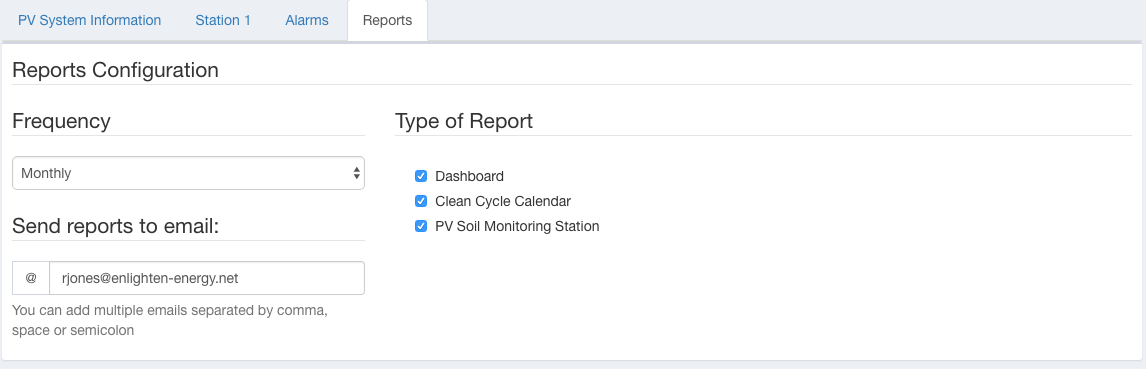The image size is (1146, 369).
Task: Click the email field containing rjones@enlighten-energy.net
Action: click(207, 278)
